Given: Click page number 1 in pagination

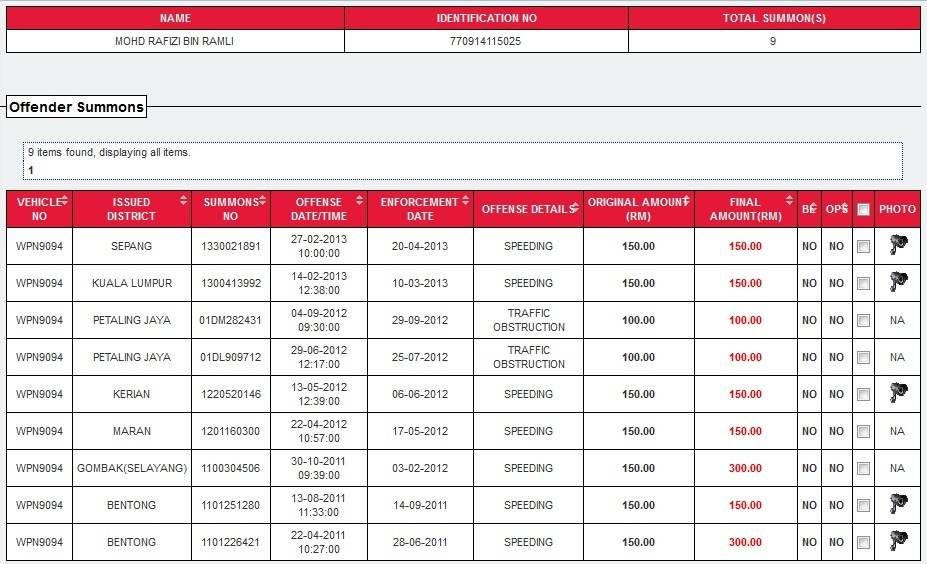Looking at the screenshot, I should pyautogui.click(x=31, y=170).
